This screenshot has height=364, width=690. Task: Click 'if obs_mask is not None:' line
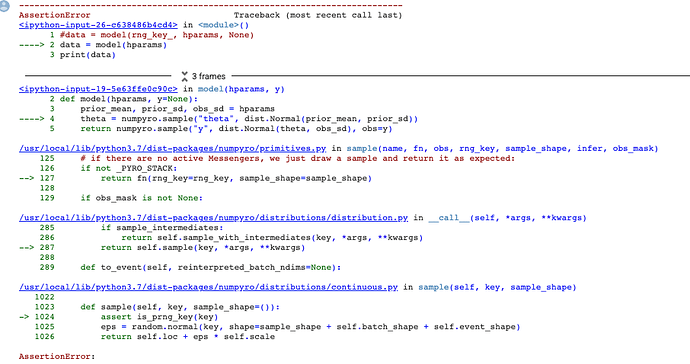[142, 198]
